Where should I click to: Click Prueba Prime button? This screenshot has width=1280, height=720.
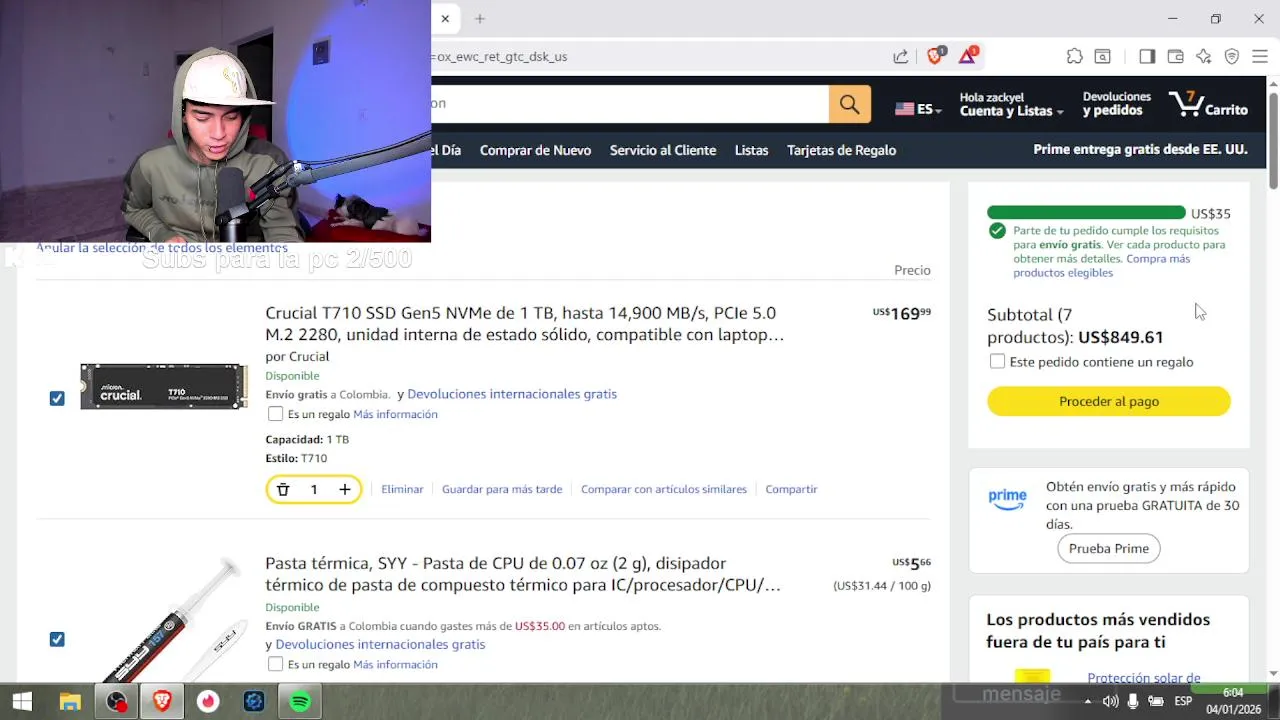coord(1108,548)
